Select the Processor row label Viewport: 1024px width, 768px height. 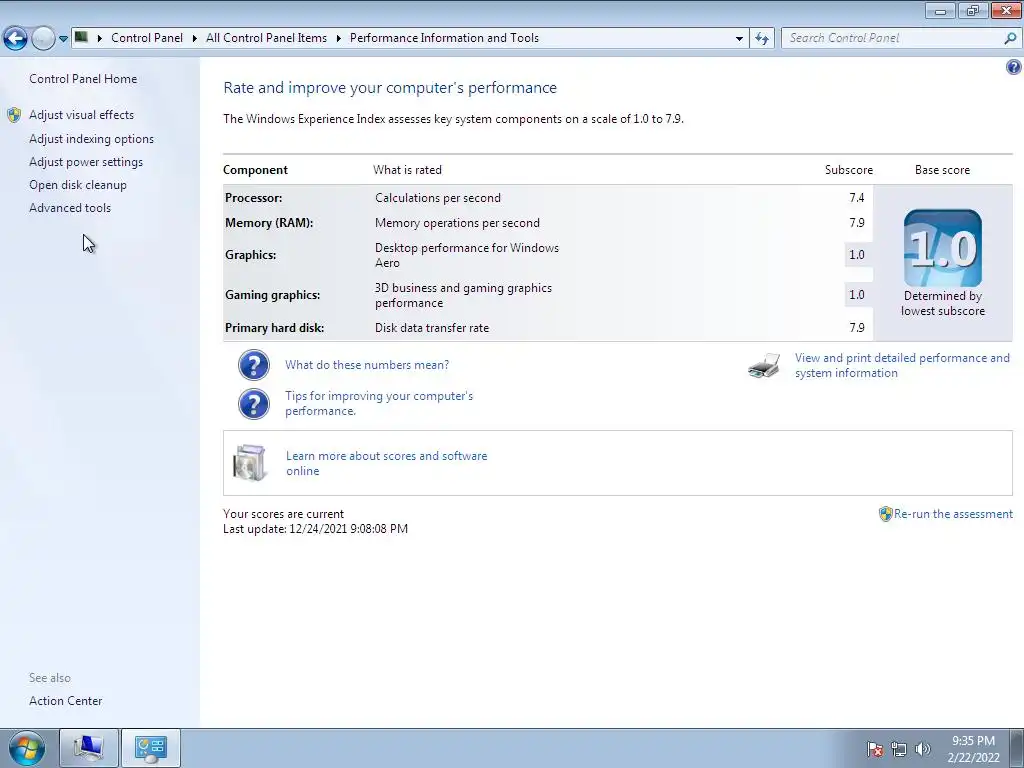[x=253, y=198]
